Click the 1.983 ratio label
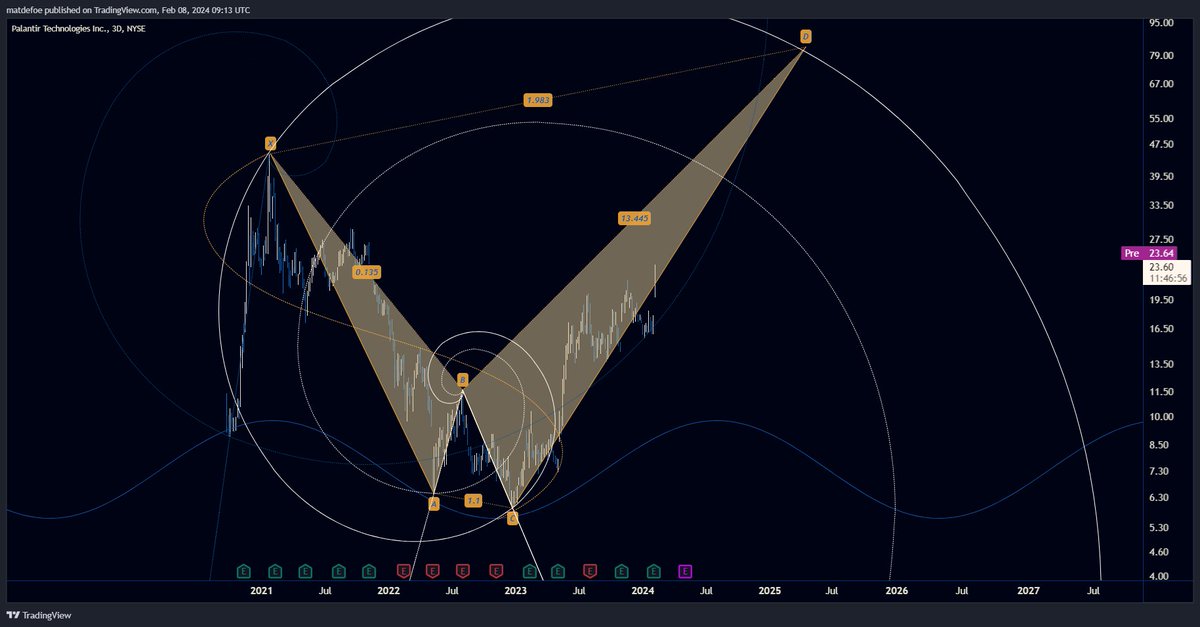 (538, 100)
